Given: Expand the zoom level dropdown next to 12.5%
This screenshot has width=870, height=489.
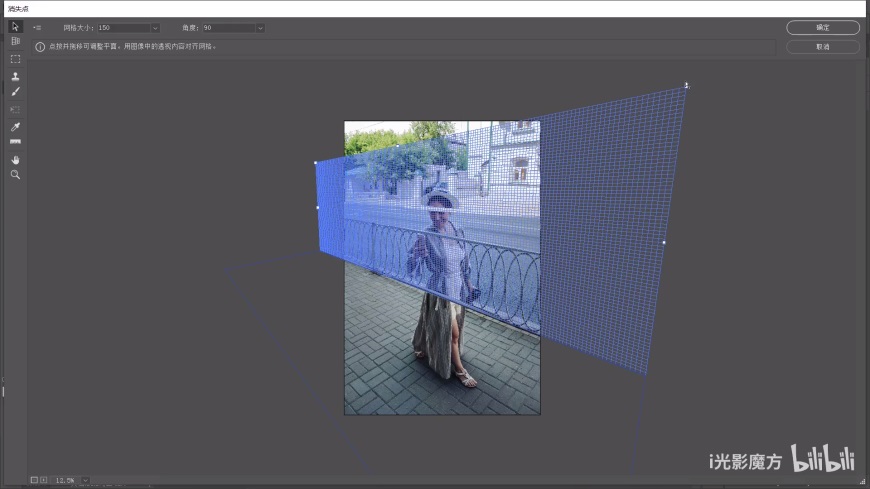Looking at the screenshot, I should pyautogui.click(x=85, y=480).
